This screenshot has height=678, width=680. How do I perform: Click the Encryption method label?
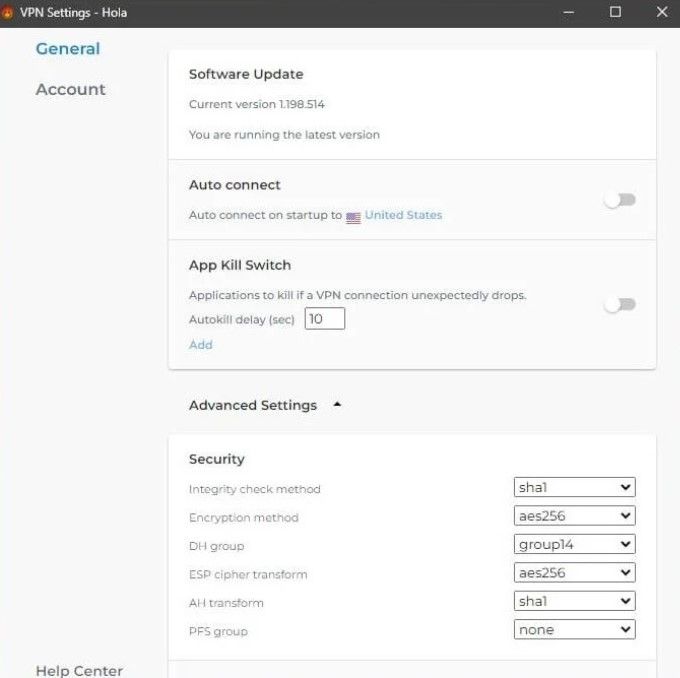pos(244,518)
